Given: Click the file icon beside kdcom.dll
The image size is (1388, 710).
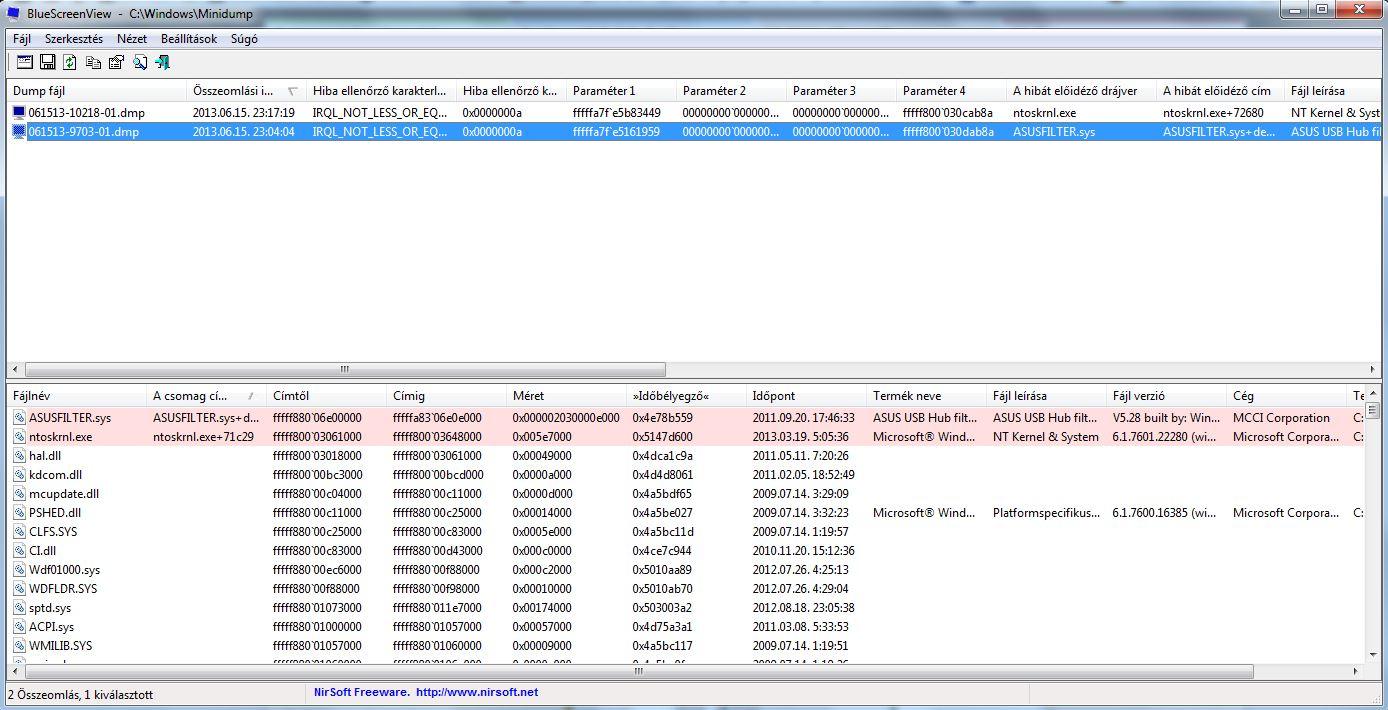Looking at the screenshot, I should [x=19, y=475].
